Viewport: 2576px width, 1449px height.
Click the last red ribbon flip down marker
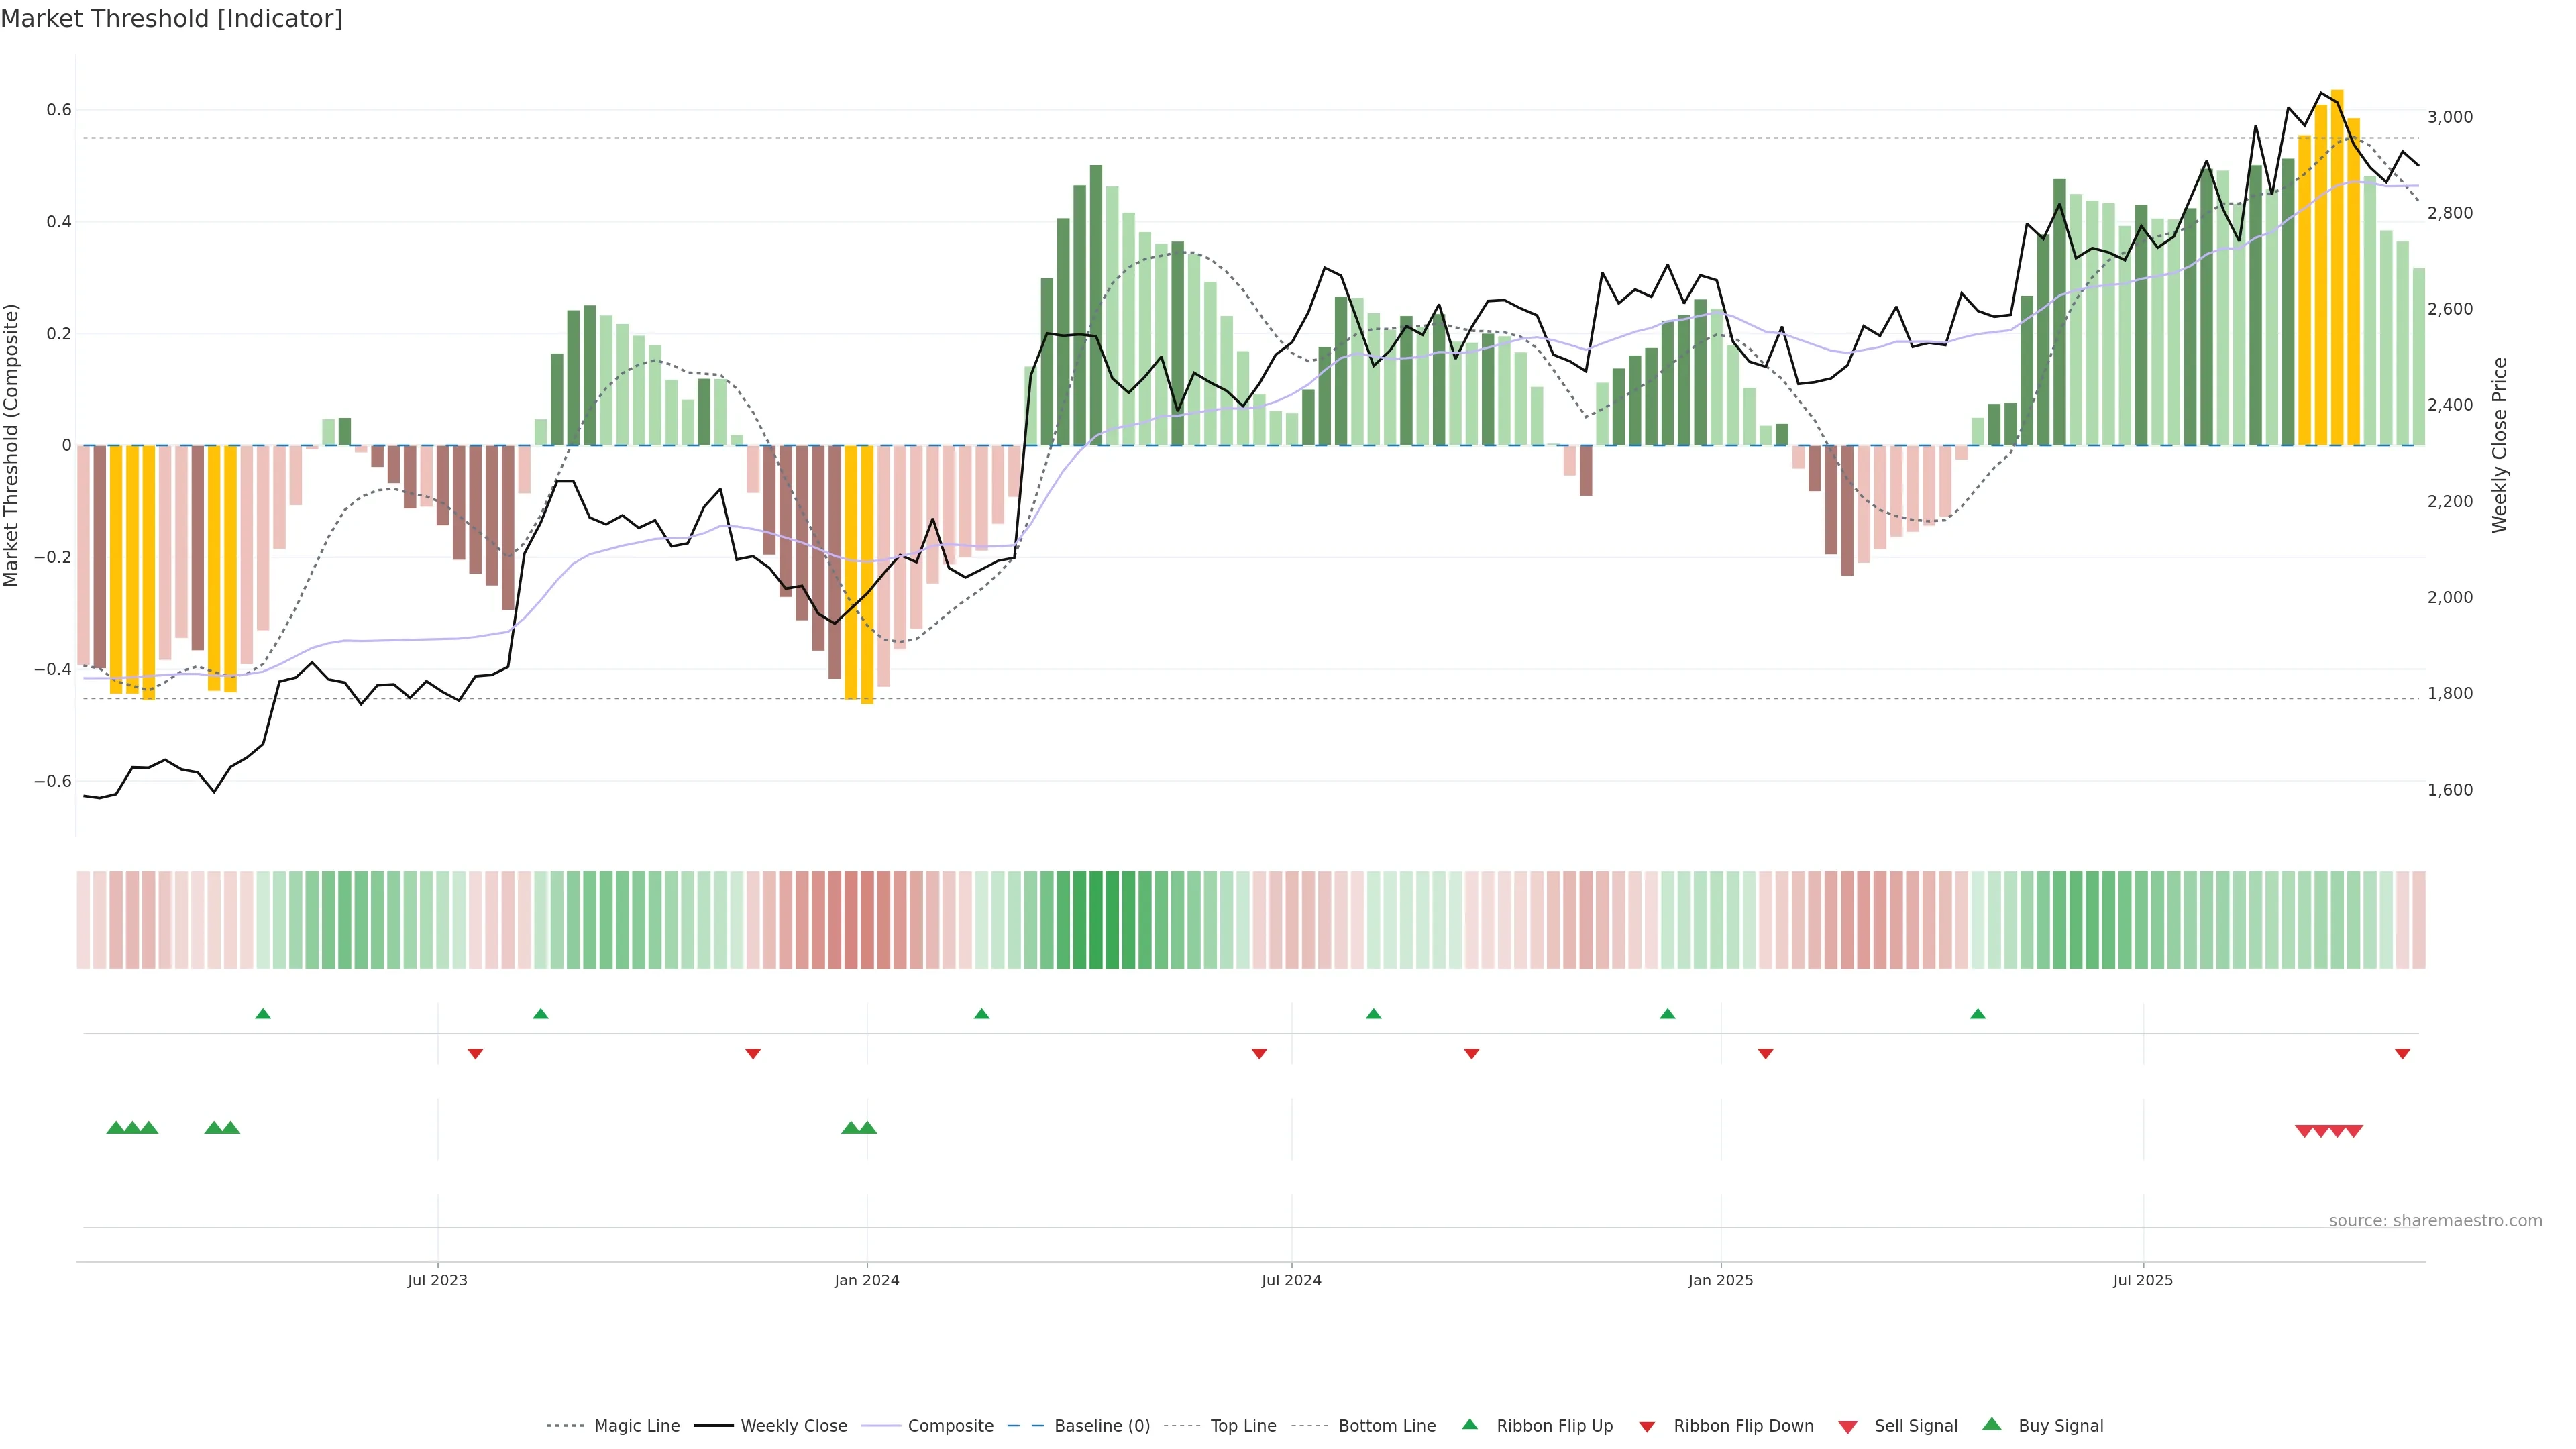pyautogui.click(x=2402, y=1054)
